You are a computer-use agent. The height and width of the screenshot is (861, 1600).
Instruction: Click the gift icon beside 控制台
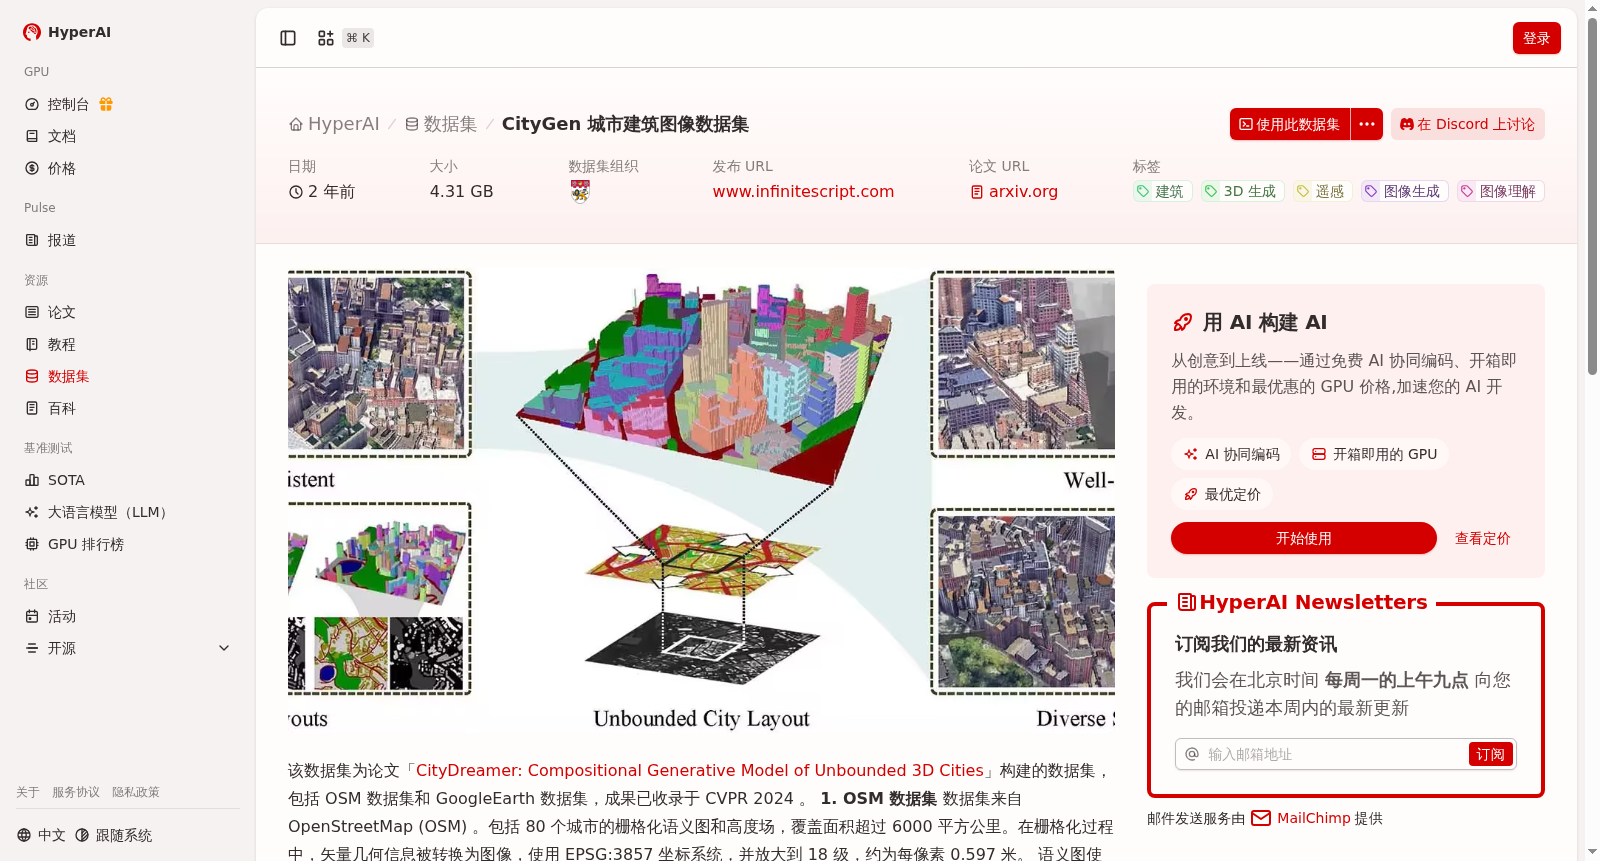[x=106, y=104]
